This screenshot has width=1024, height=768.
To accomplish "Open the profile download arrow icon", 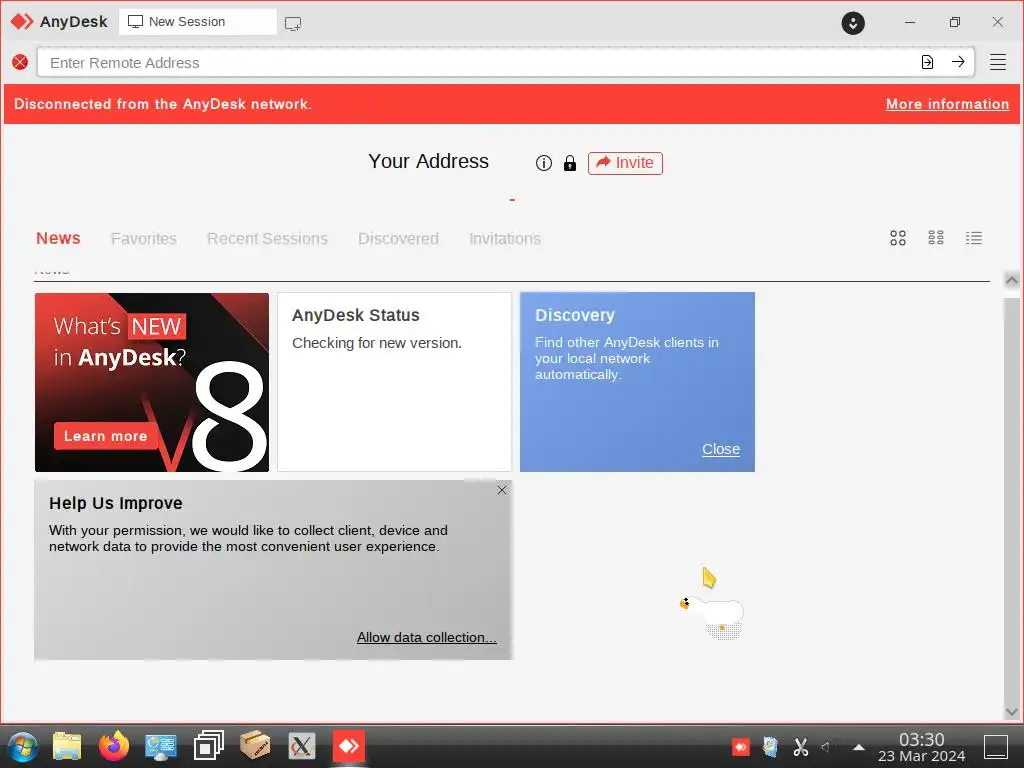I will (x=853, y=23).
